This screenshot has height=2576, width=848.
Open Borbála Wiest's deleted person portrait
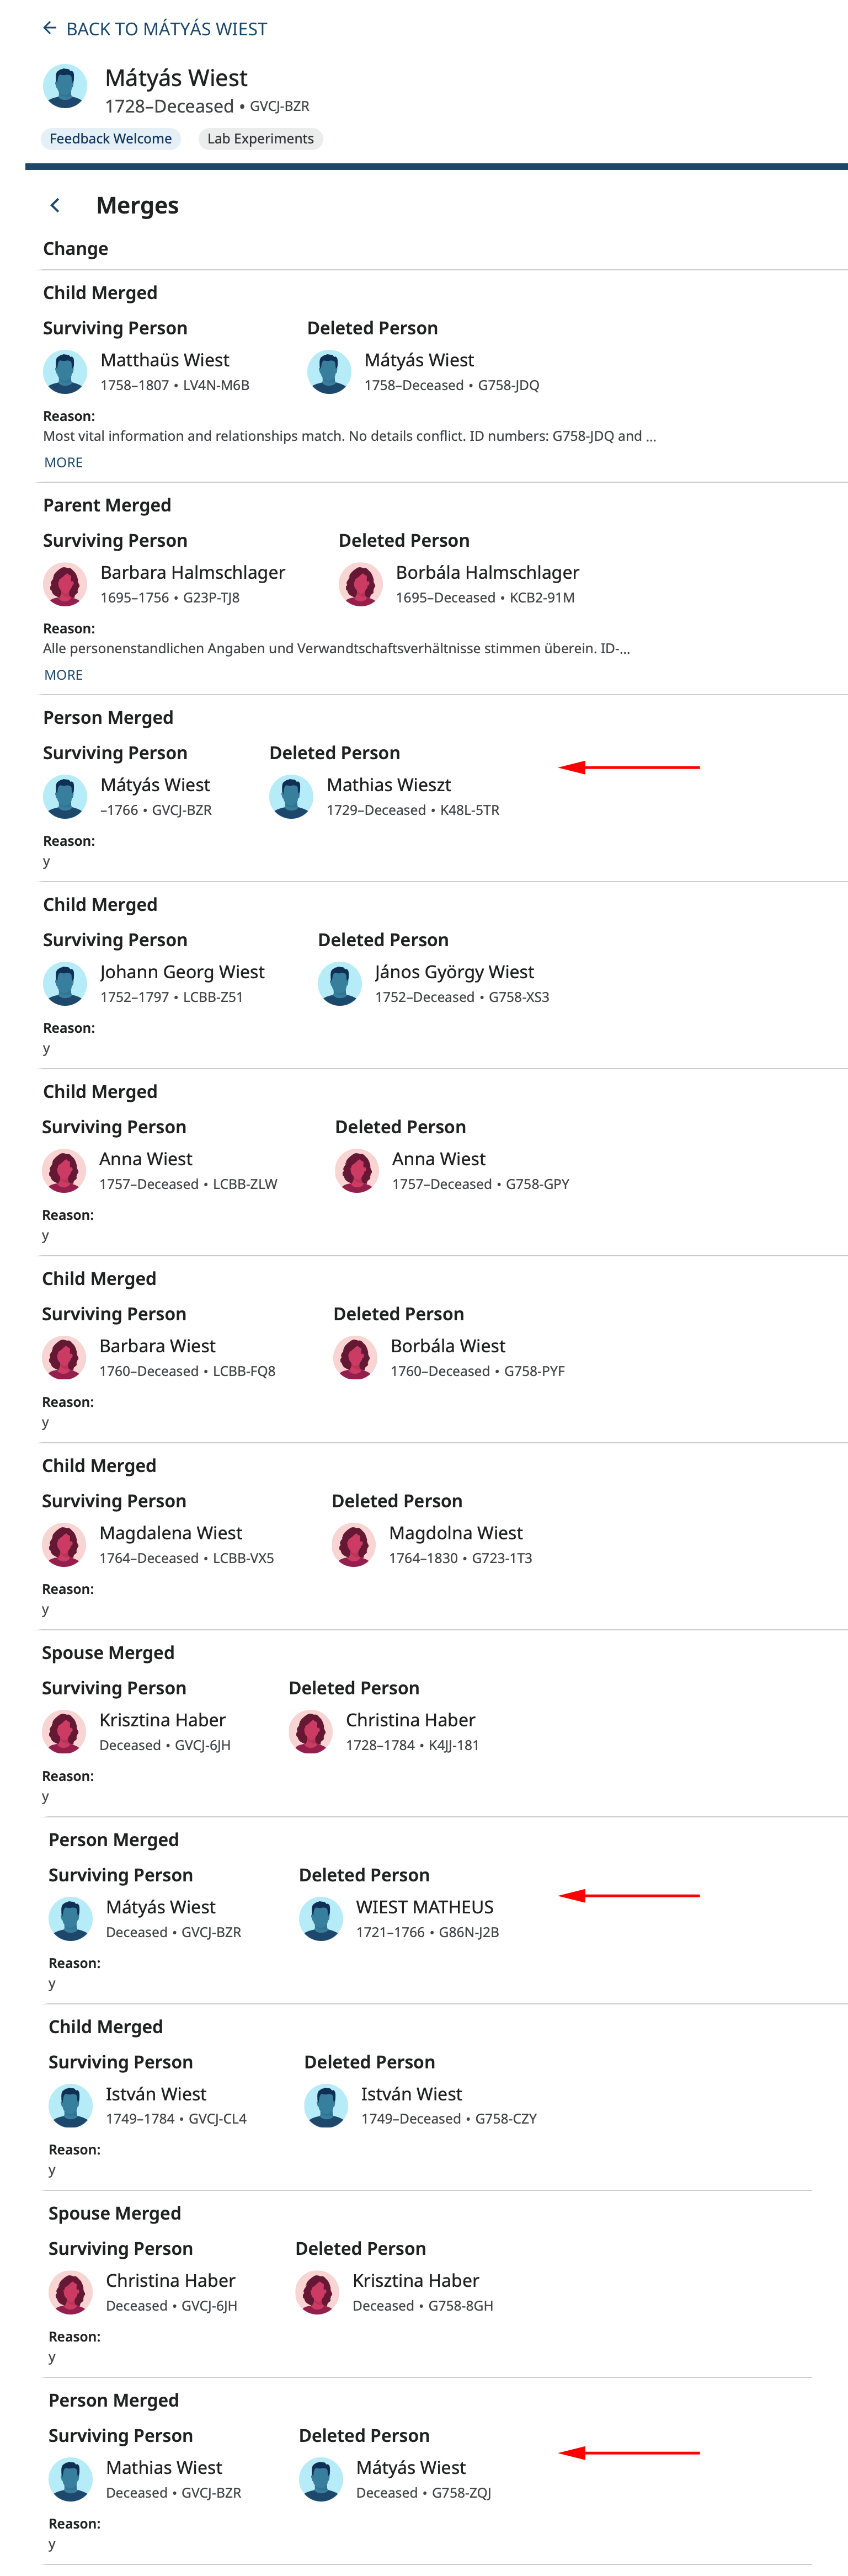click(x=355, y=1357)
